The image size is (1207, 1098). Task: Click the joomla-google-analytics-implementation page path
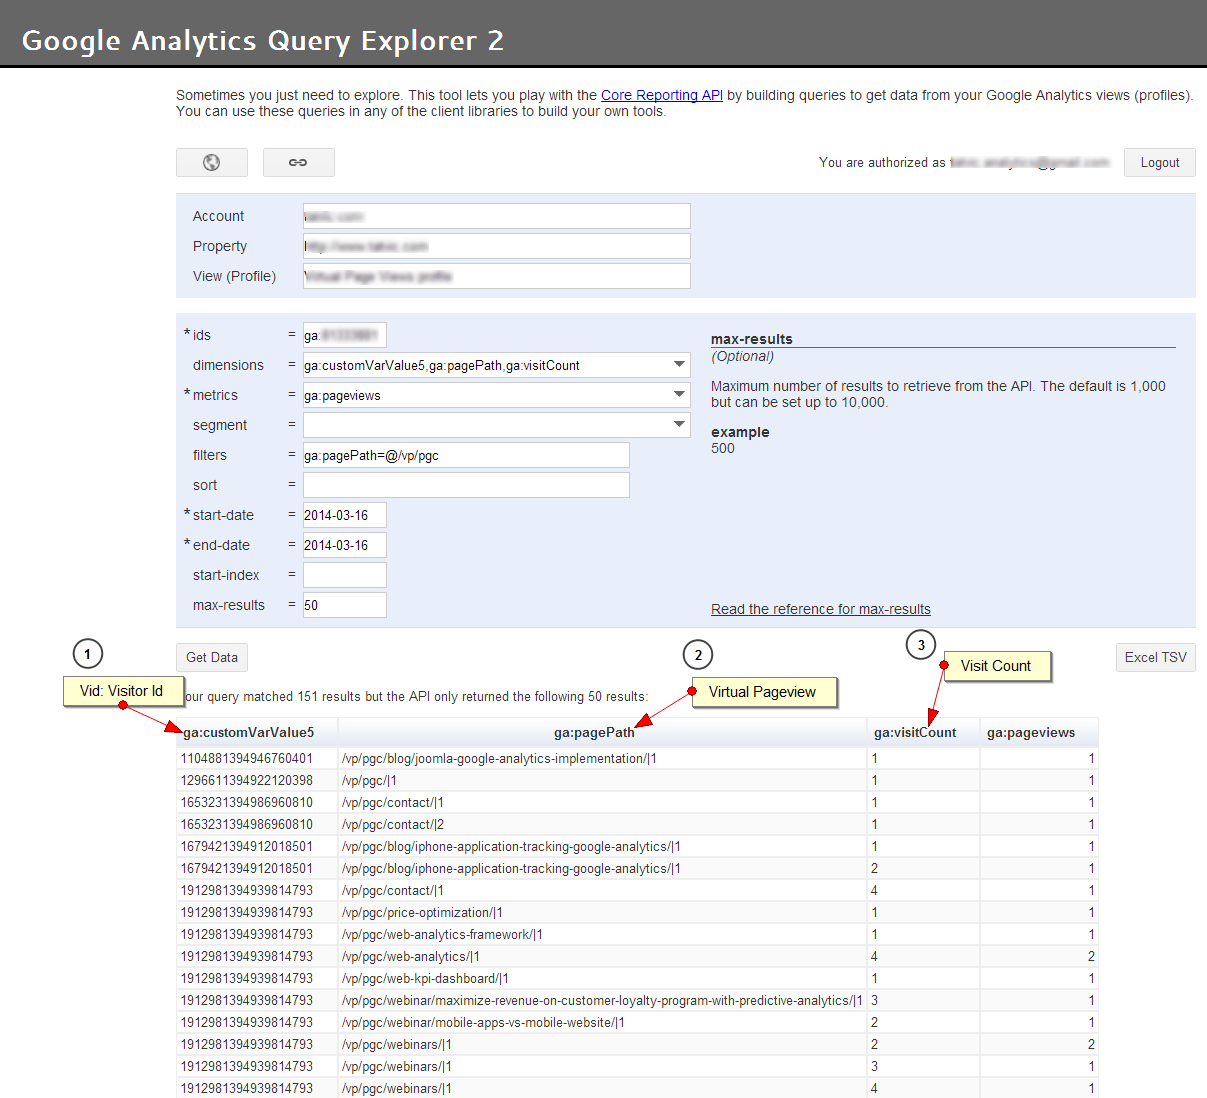[x=499, y=758]
